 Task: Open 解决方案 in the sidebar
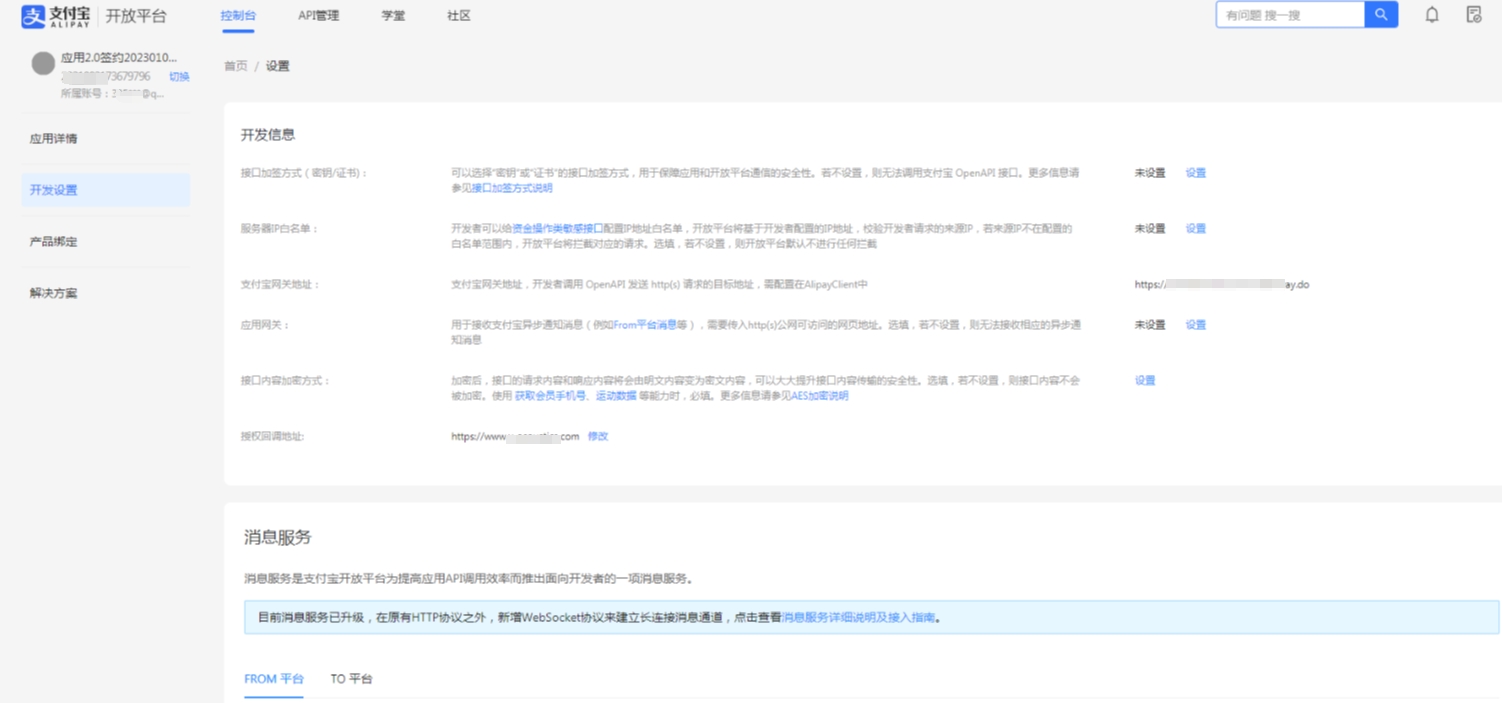pyautogui.click(x=54, y=294)
